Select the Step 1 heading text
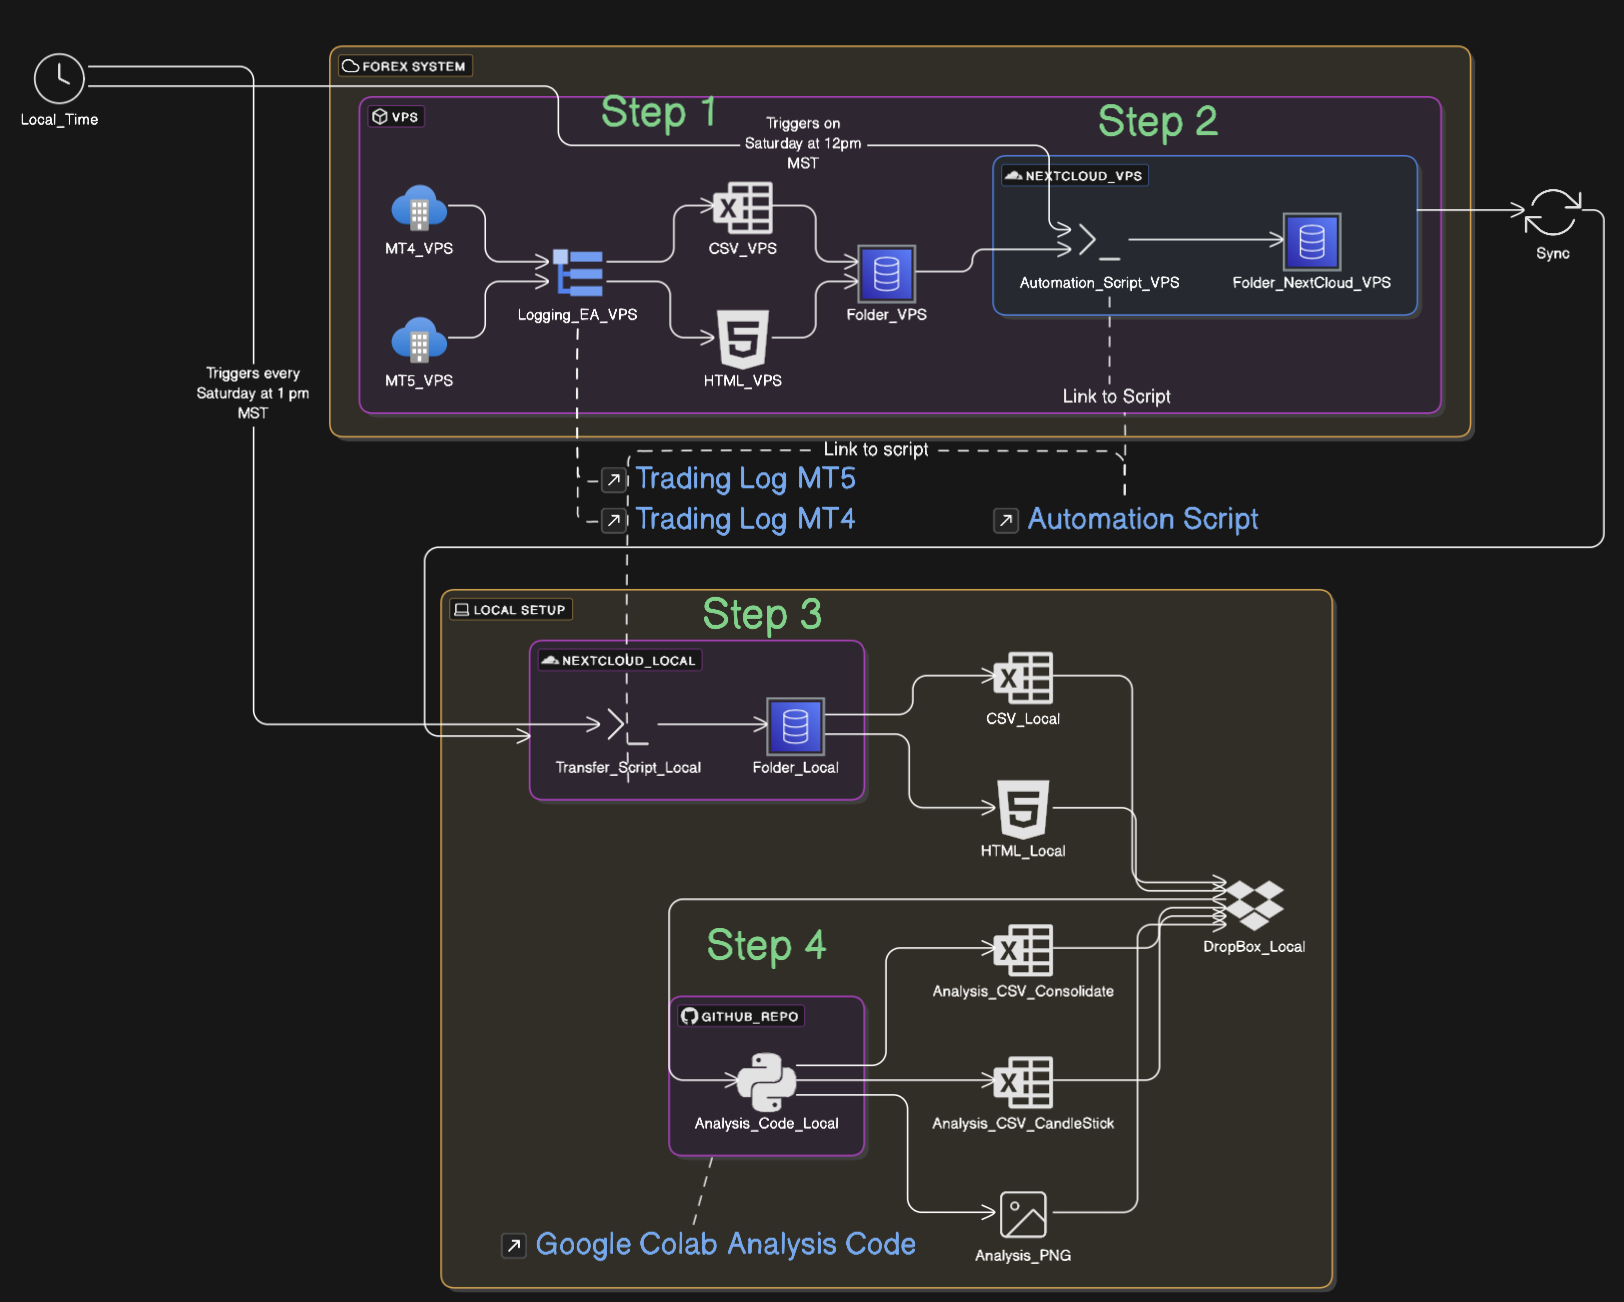 (x=659, y=112)
